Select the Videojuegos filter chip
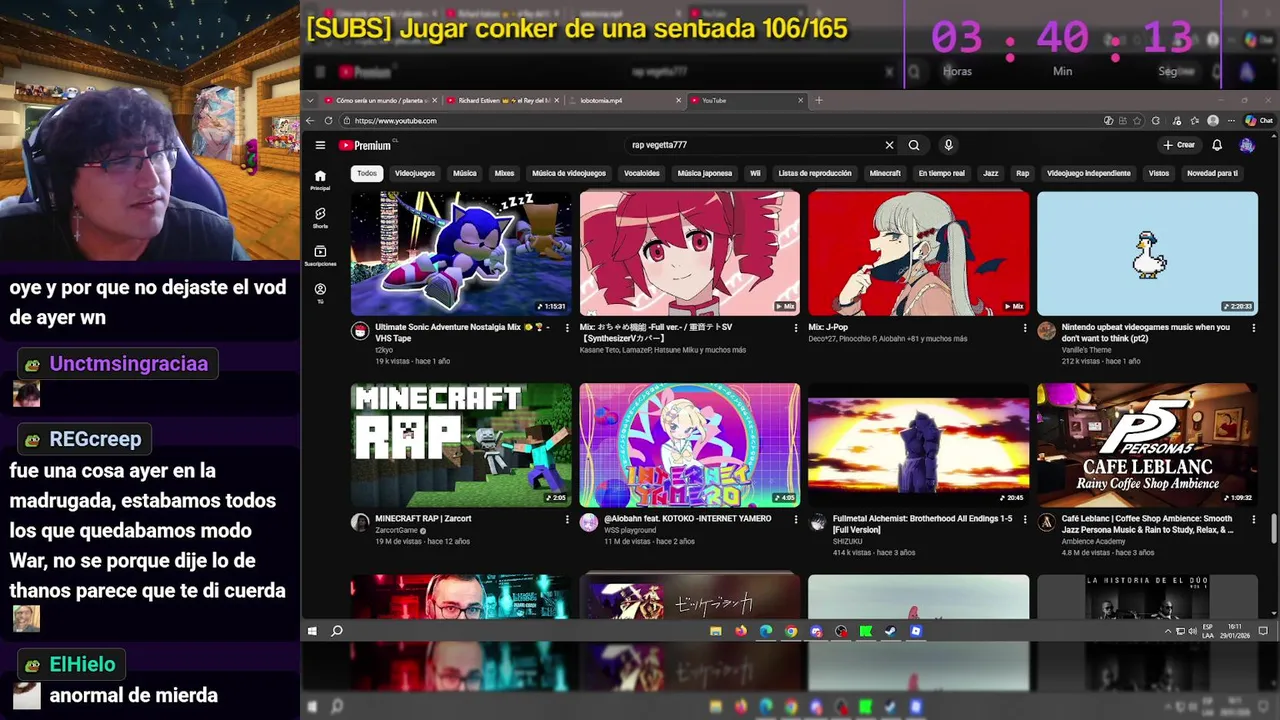Screen dimensions: 1280x720 (415, 173)
